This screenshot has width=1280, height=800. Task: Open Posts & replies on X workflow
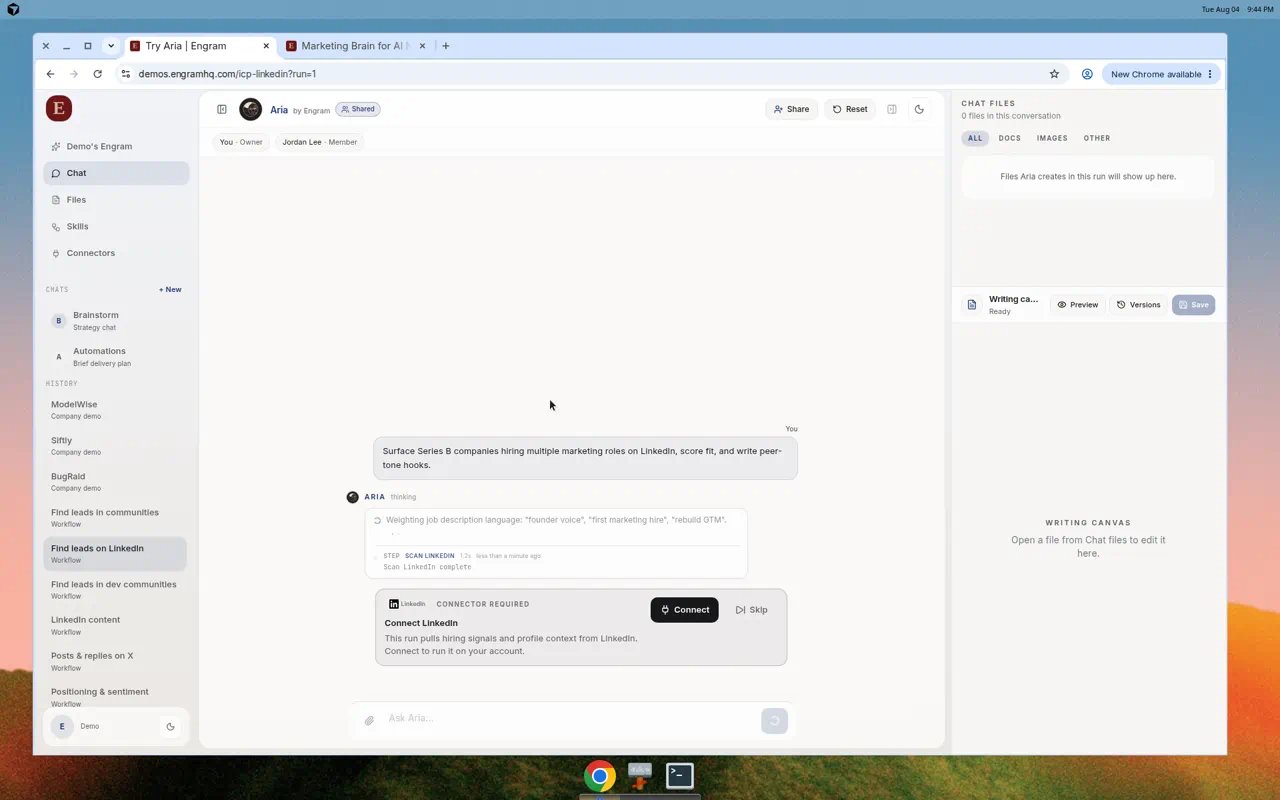[116, 661]
